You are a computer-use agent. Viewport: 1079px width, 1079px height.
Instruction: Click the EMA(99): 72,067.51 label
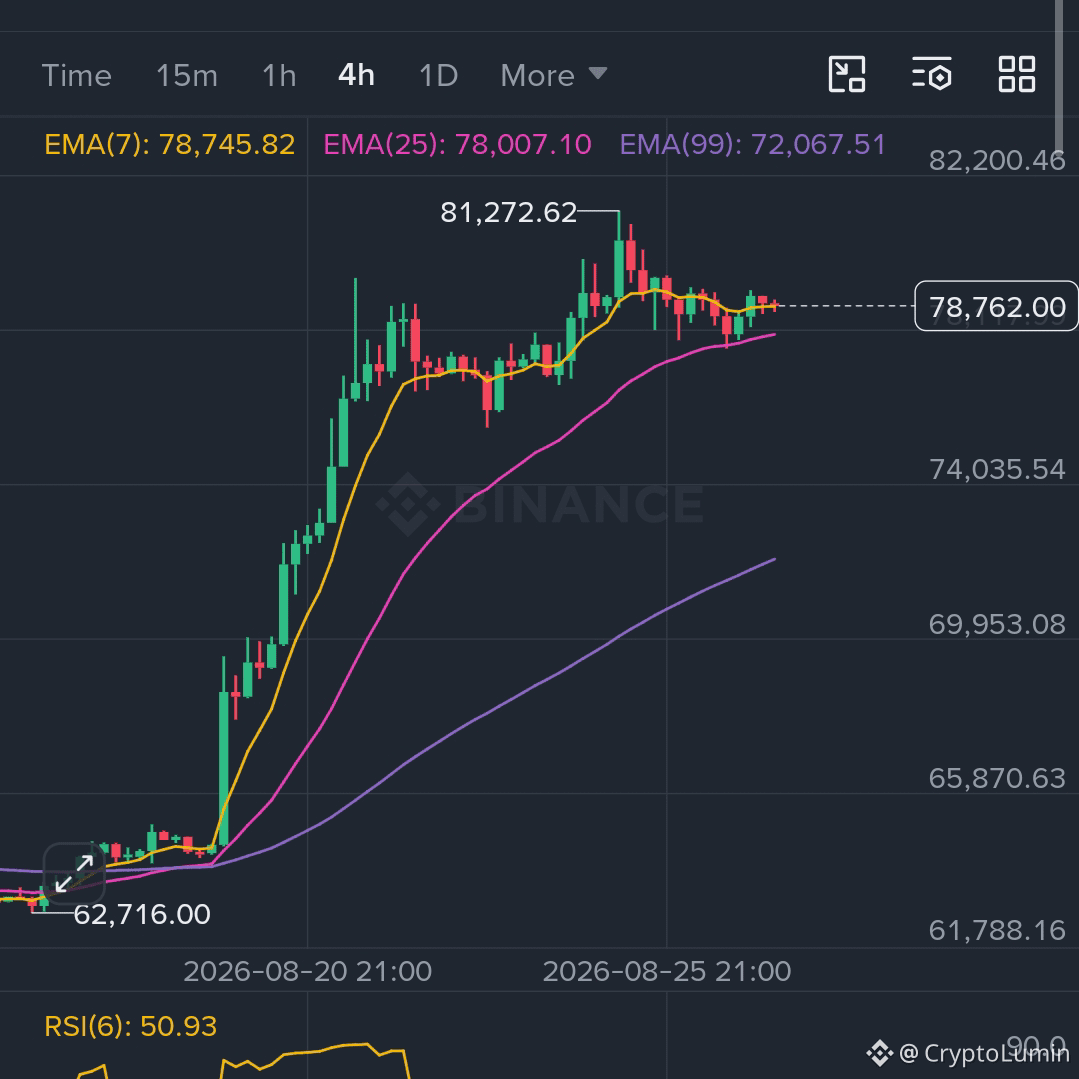(x=753, y=145)
